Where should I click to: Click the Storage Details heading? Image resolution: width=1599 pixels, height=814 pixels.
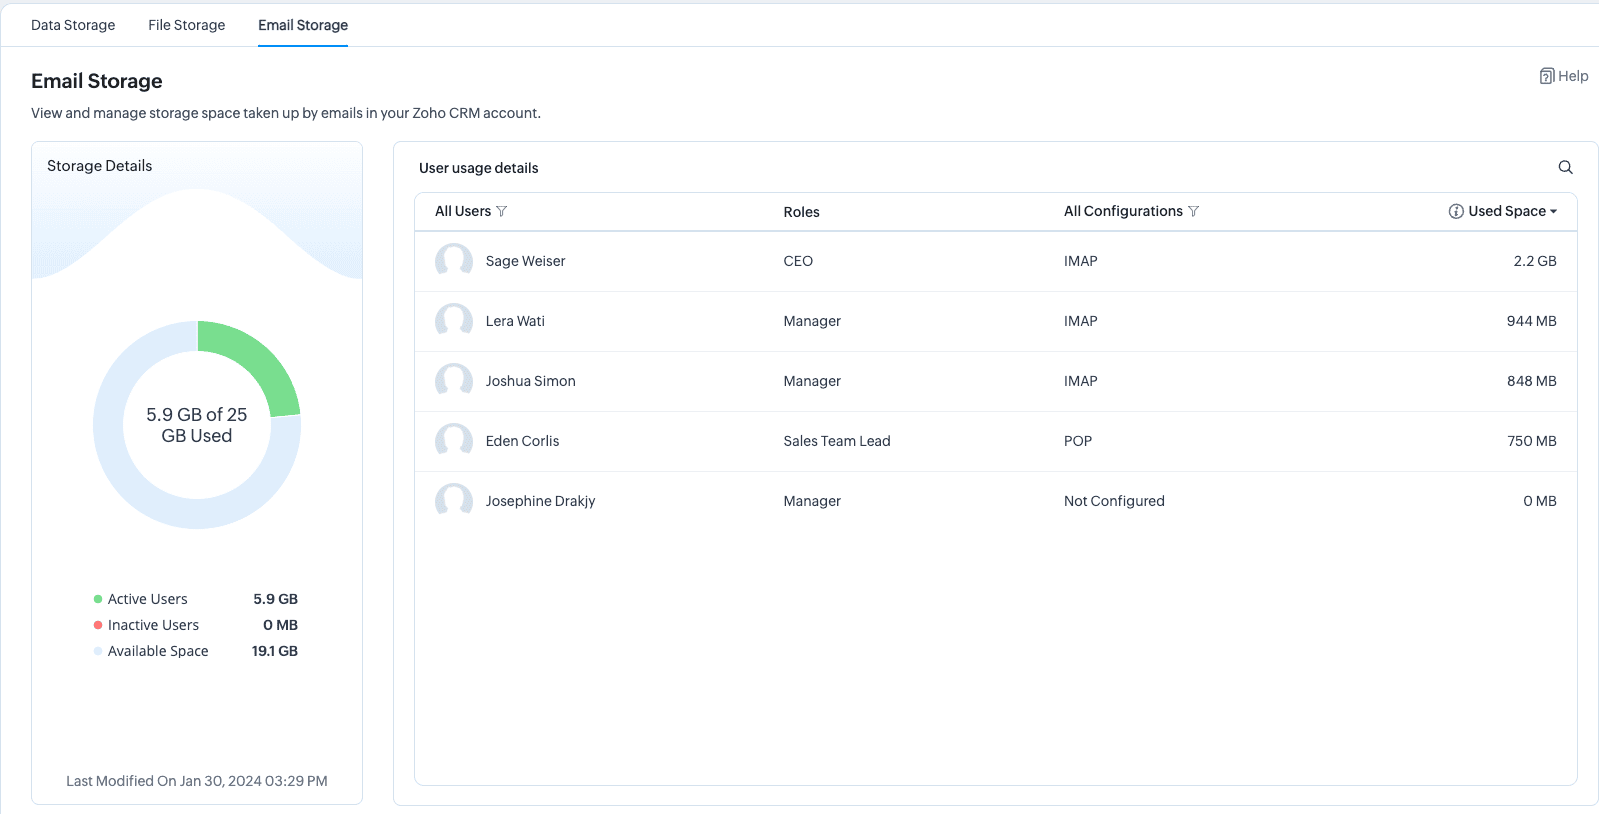(x=100, y=166)
